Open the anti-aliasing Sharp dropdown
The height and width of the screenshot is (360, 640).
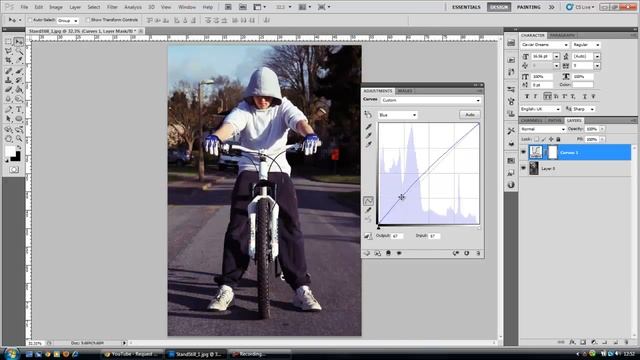[x=584, y=109]
